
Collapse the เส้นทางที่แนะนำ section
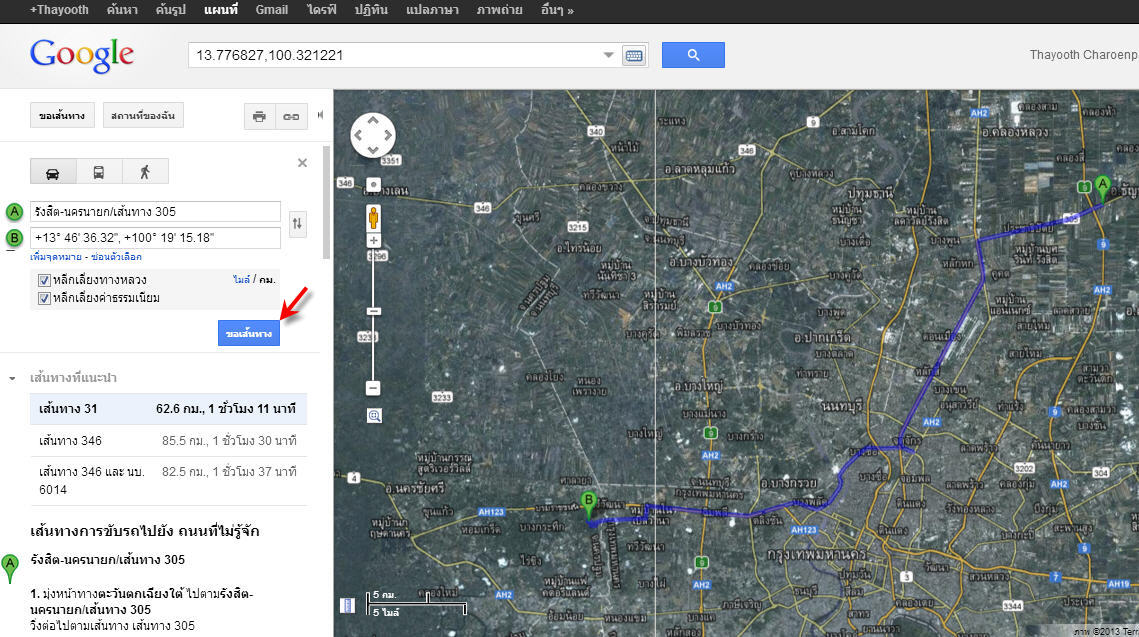[12, 378]
